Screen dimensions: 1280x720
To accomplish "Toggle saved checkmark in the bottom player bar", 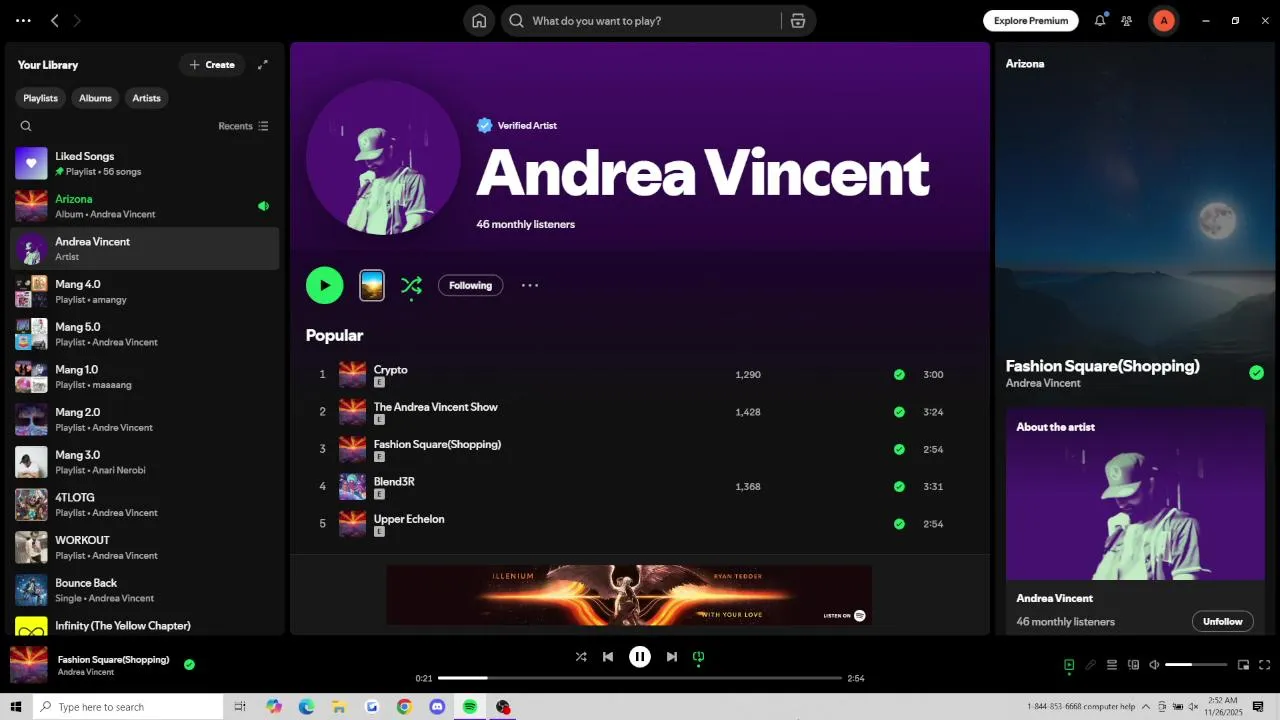I will coord(189,664).
